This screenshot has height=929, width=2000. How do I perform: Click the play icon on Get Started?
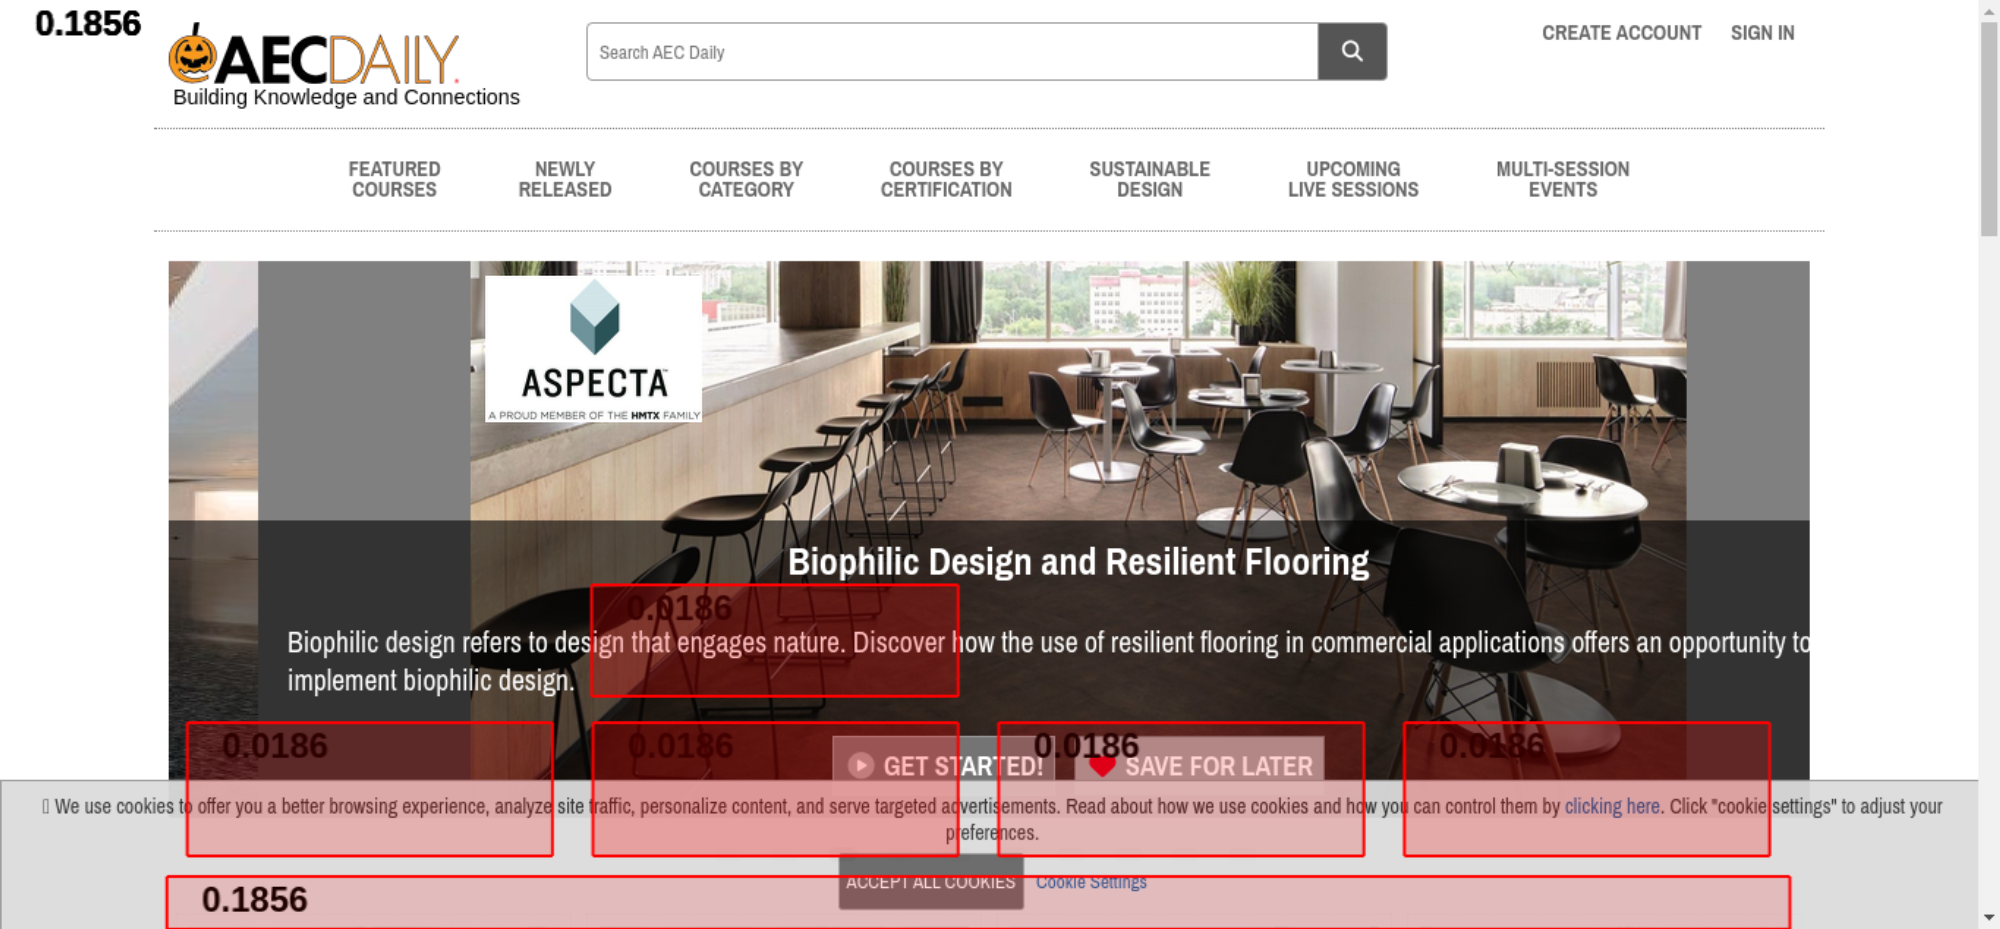(x=860, y=765)
